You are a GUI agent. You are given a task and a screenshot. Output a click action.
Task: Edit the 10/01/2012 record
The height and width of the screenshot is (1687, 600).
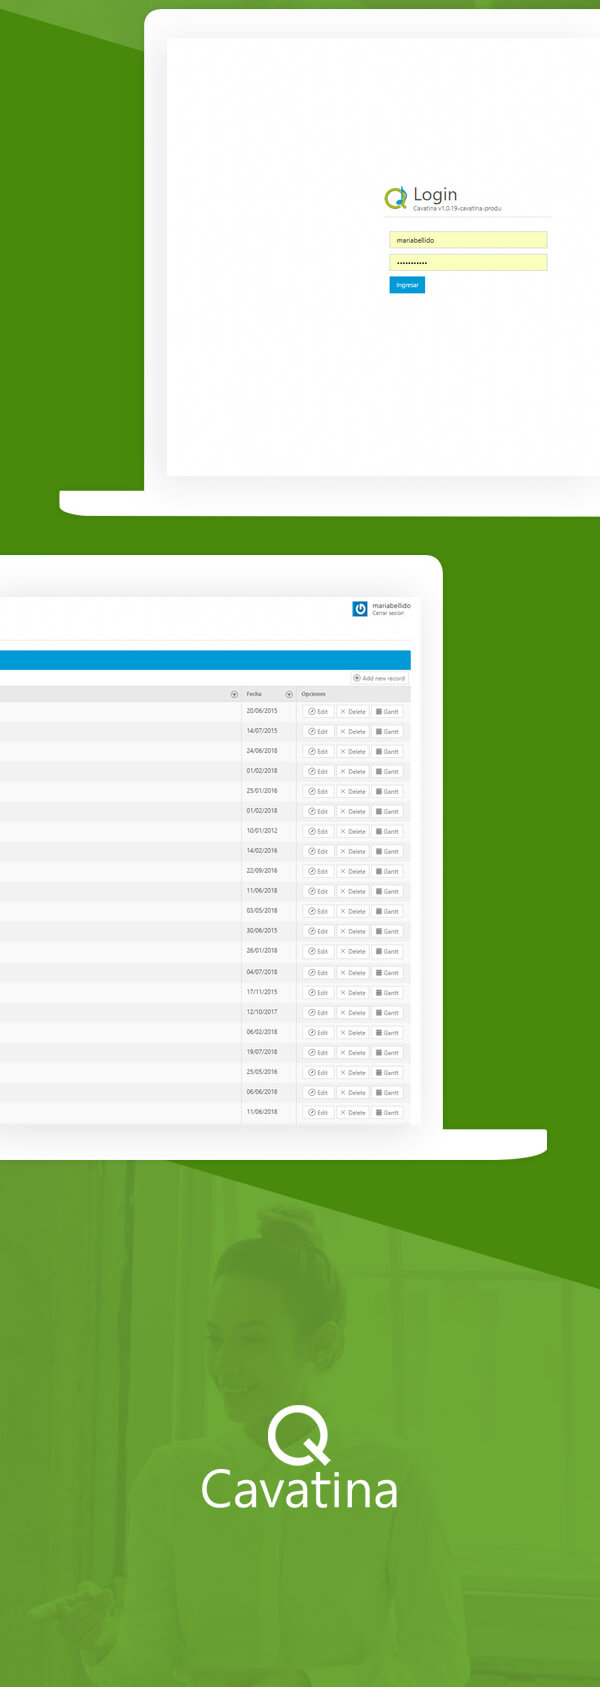(318, 832)
